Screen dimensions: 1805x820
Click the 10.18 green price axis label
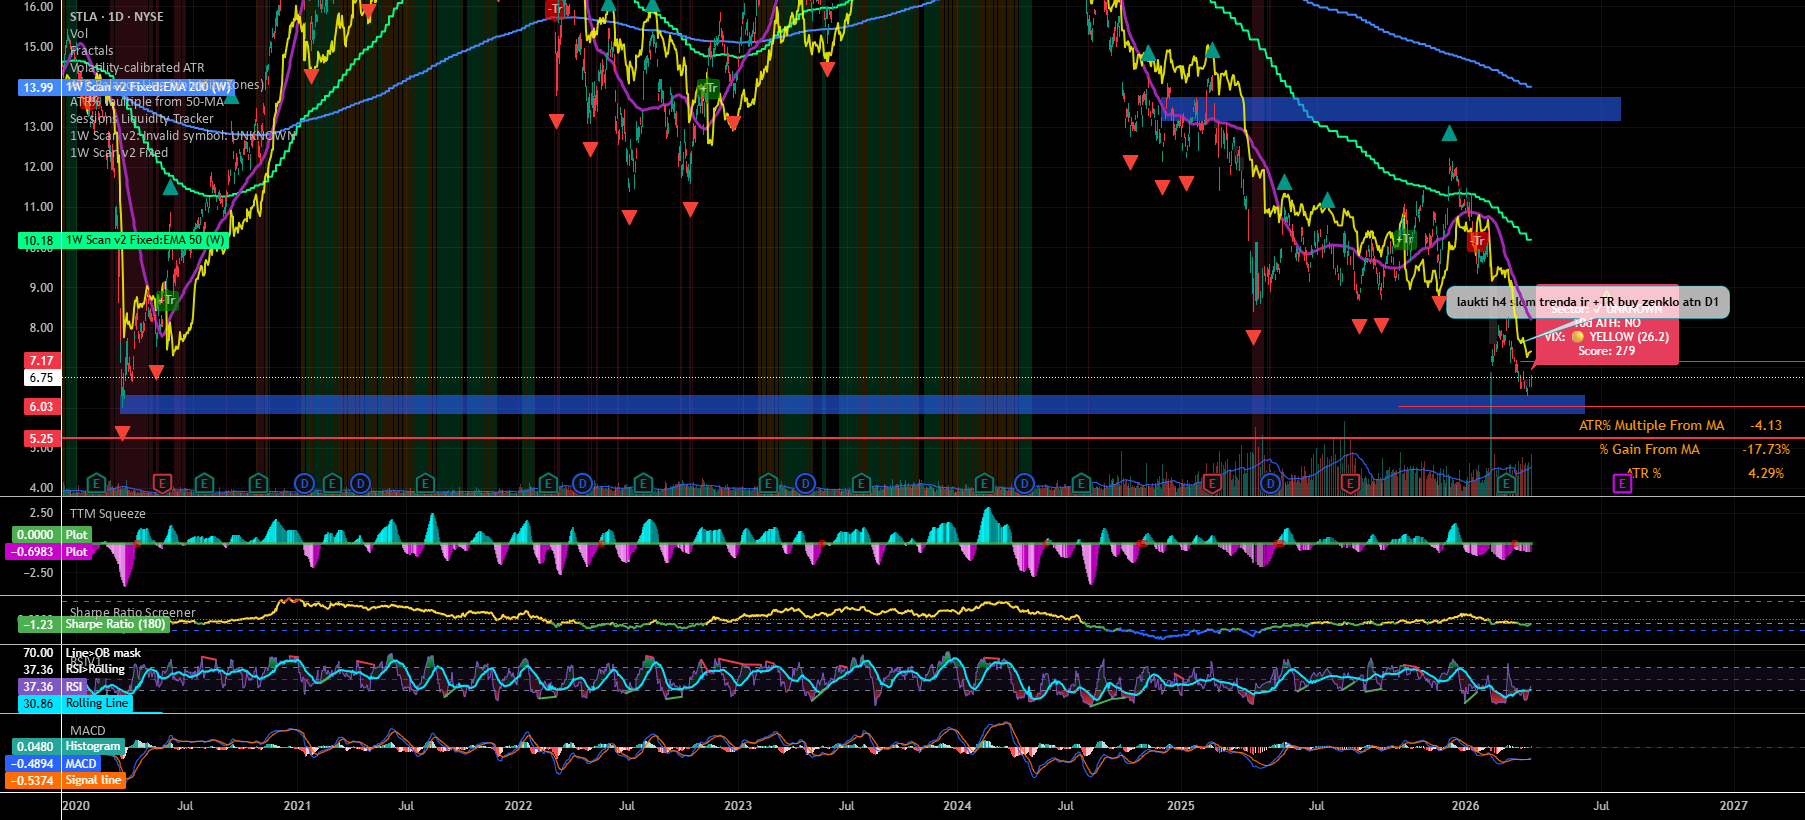pyautogui.click(x=38, y=240)
